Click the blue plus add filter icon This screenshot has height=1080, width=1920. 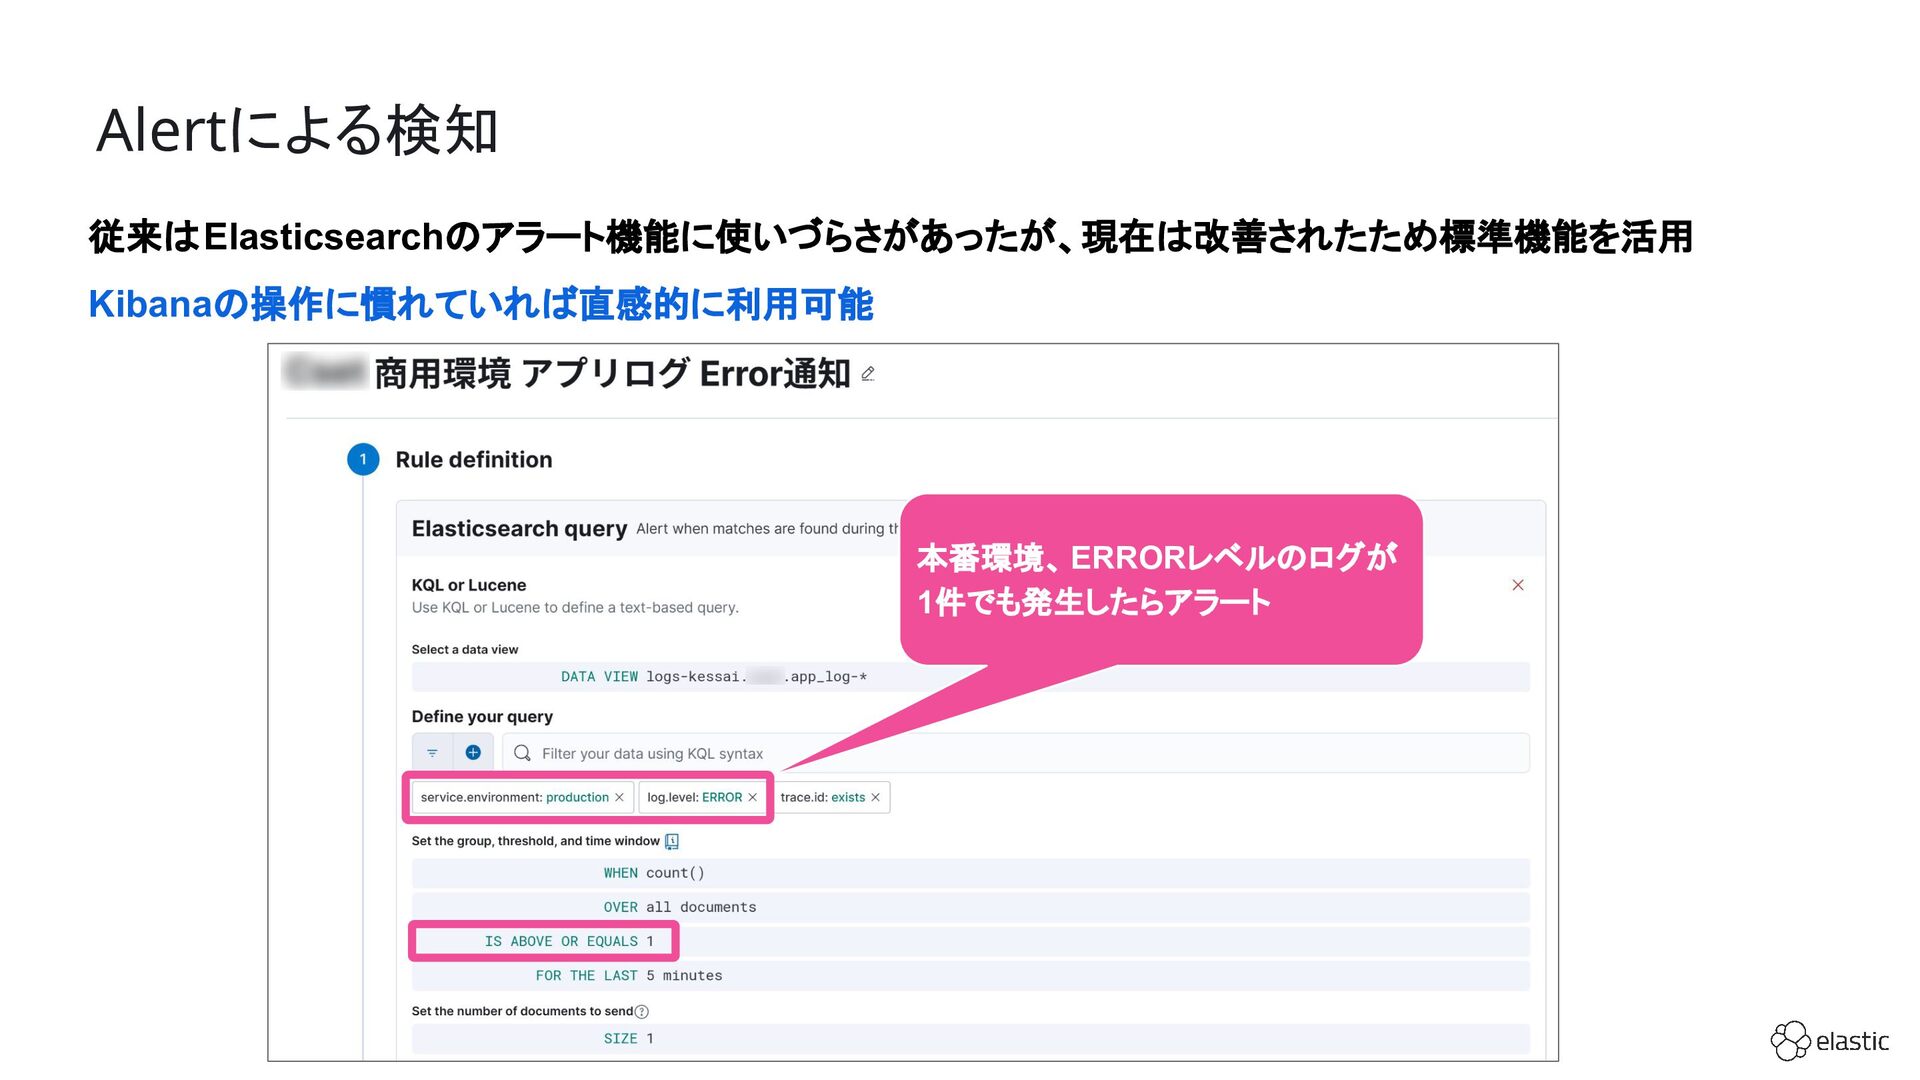pyautogui.click(x=473, y=753)
